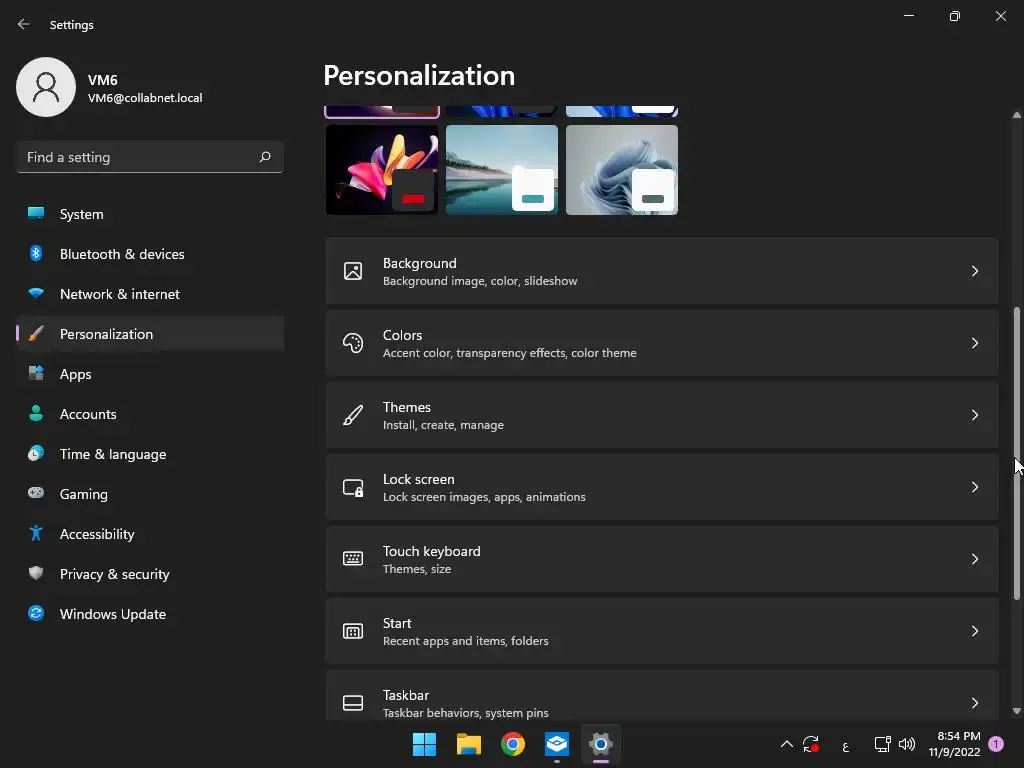
Task: Select the Gaming category
Action: pos(150,494)
